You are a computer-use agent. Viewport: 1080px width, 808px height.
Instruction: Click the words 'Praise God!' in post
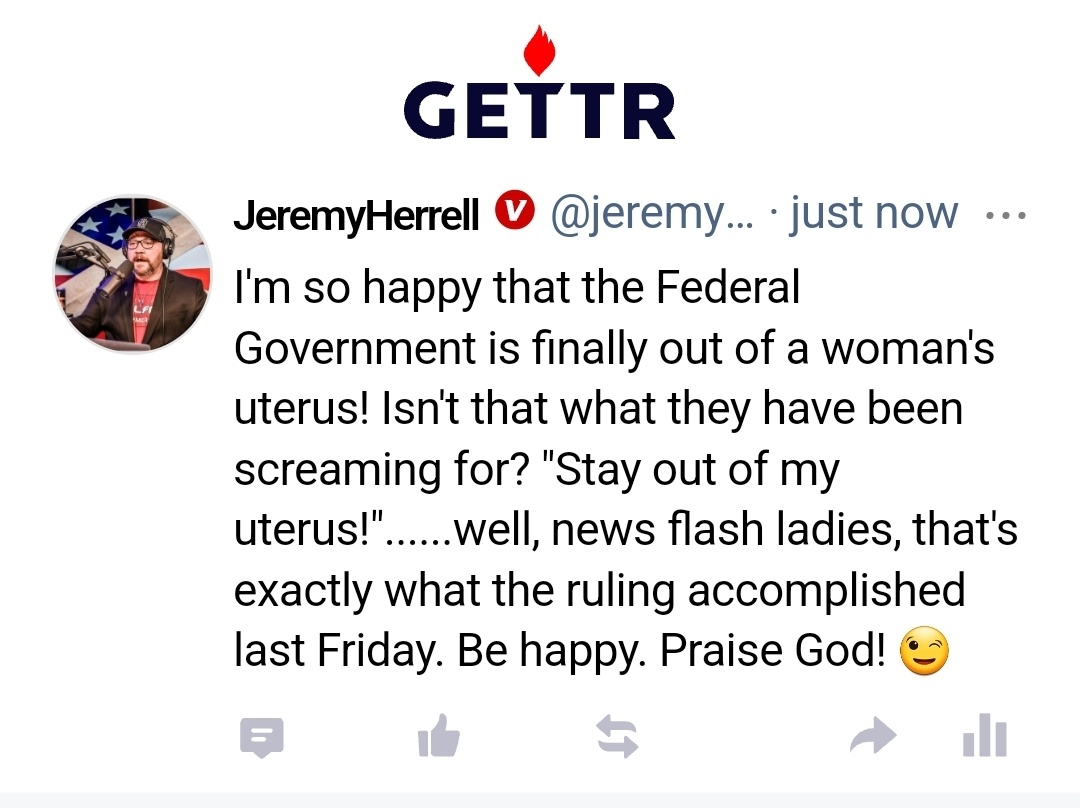coord(773,650)
